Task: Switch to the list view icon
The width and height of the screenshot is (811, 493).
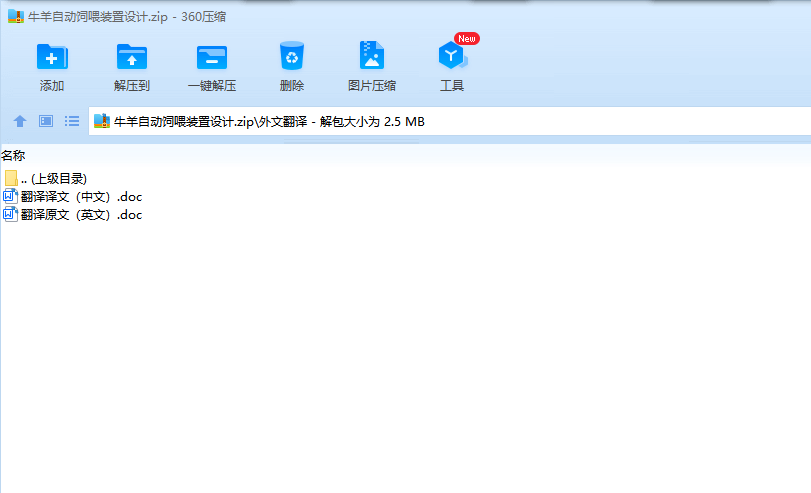Action: click(72, 121)
